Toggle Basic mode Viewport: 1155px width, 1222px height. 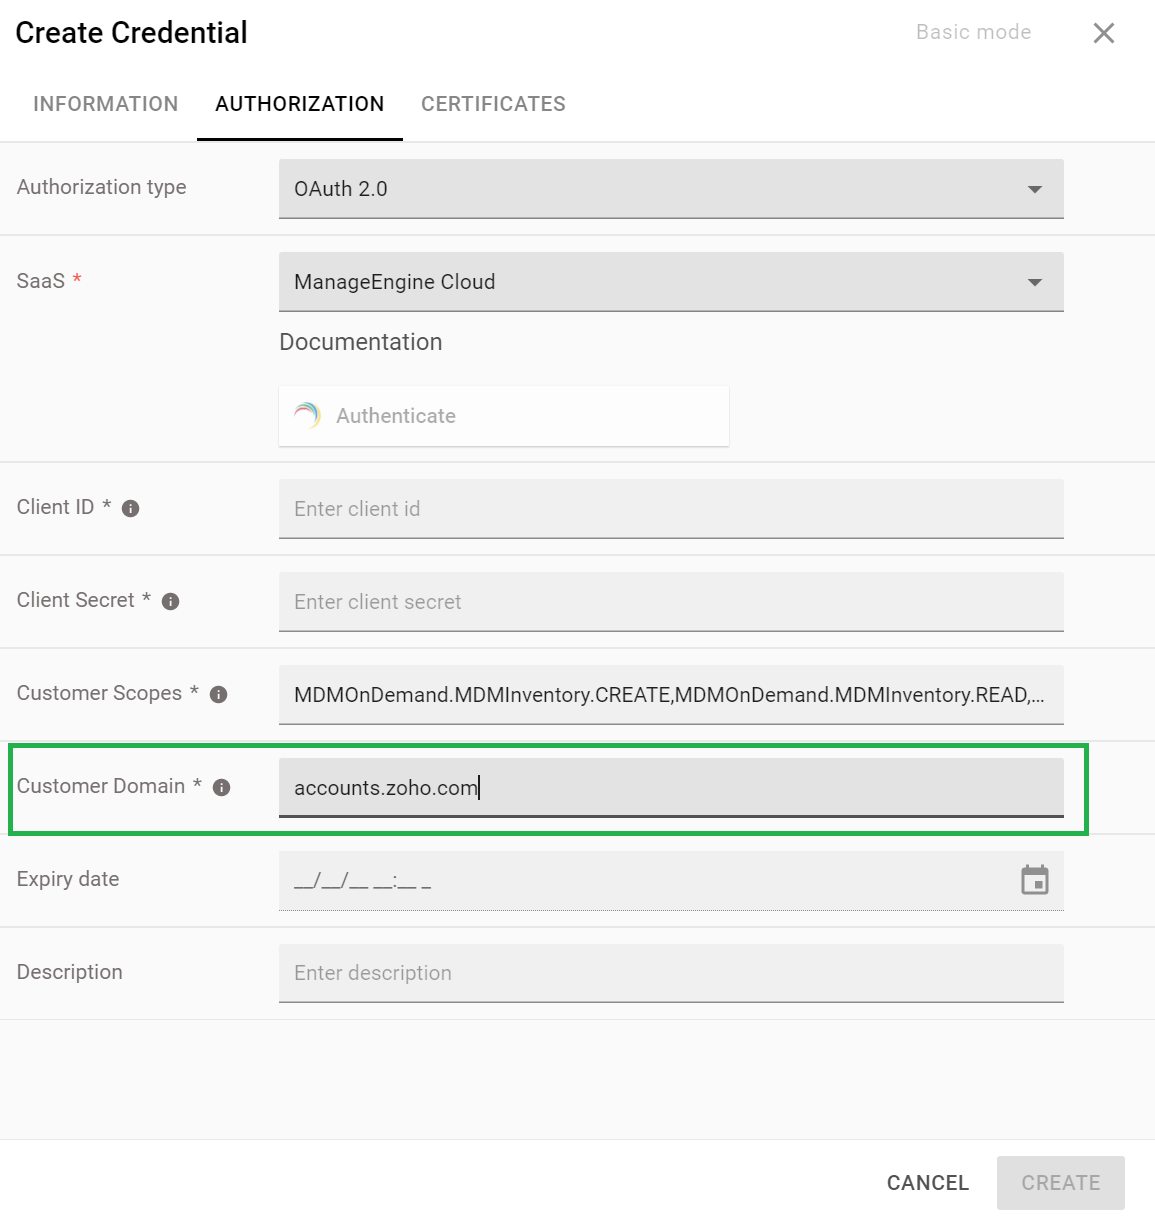coord(973,32)
